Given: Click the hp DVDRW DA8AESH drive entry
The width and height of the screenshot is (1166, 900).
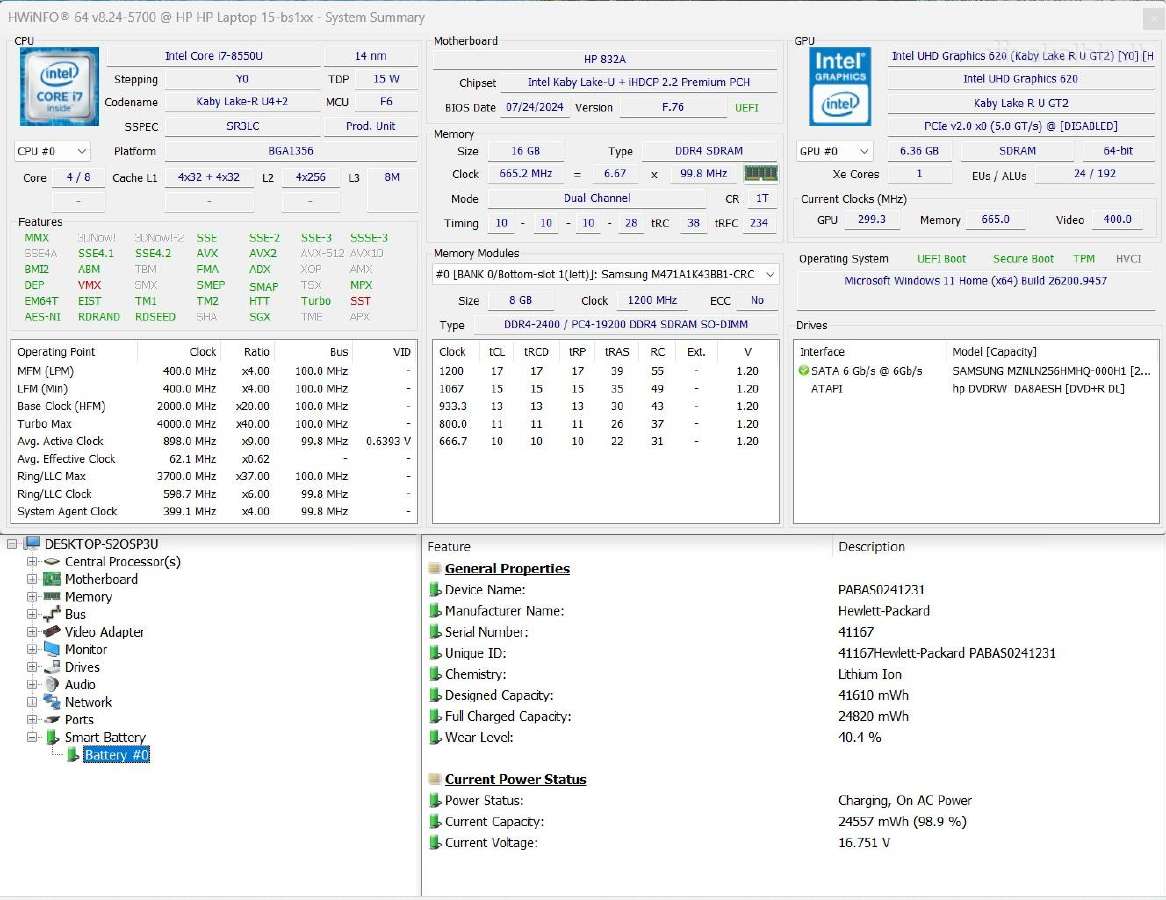Looking at the screenshot, I should coord(1038,388).
